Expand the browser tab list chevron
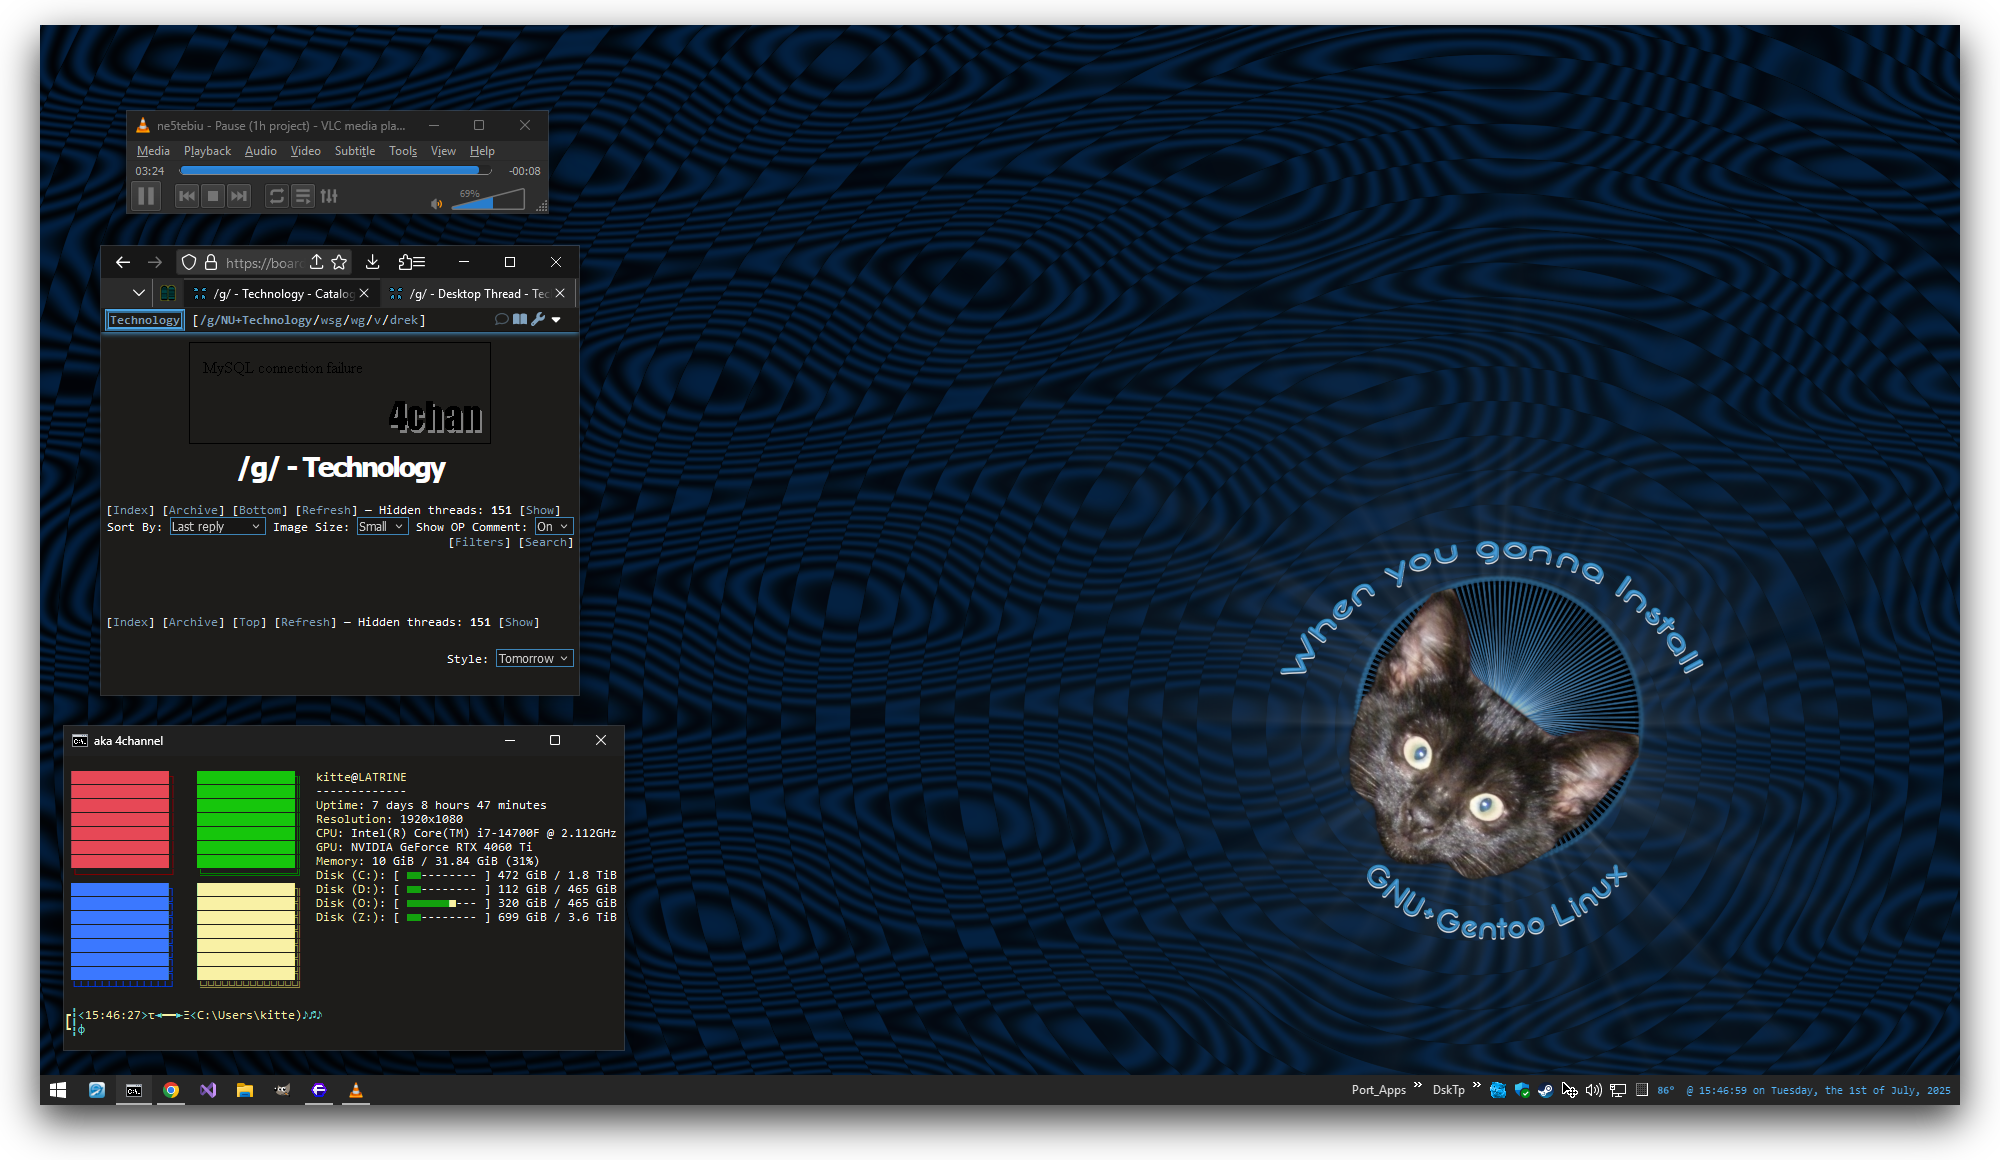2000x1160 pixels. 139,293
